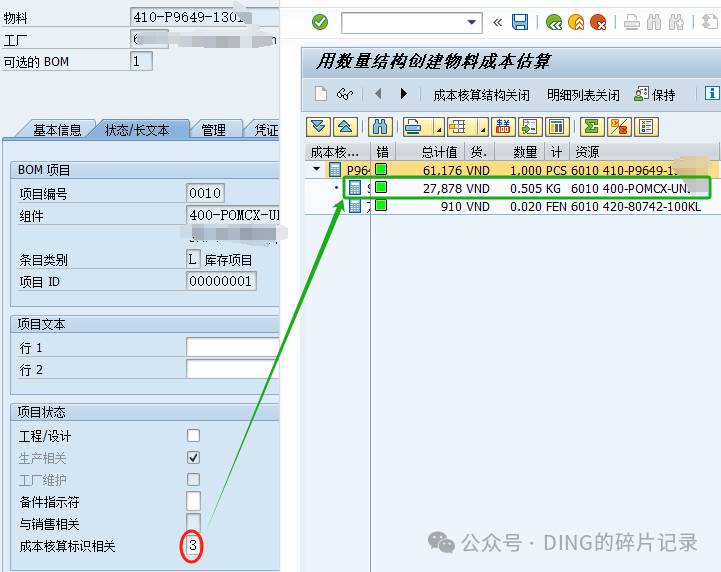This screenshot has height=572, width=721.
Task: Click the green checkmark Enter icon
Action: (x=320, y=22)
